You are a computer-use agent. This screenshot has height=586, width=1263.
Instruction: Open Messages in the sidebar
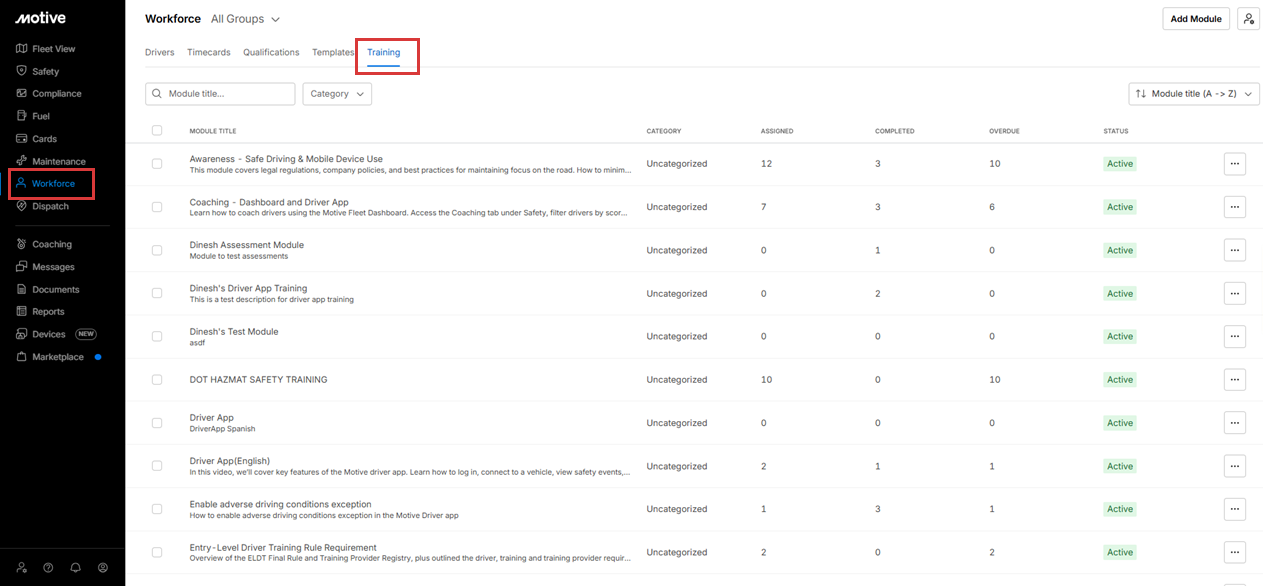click(x=52, y=267)
